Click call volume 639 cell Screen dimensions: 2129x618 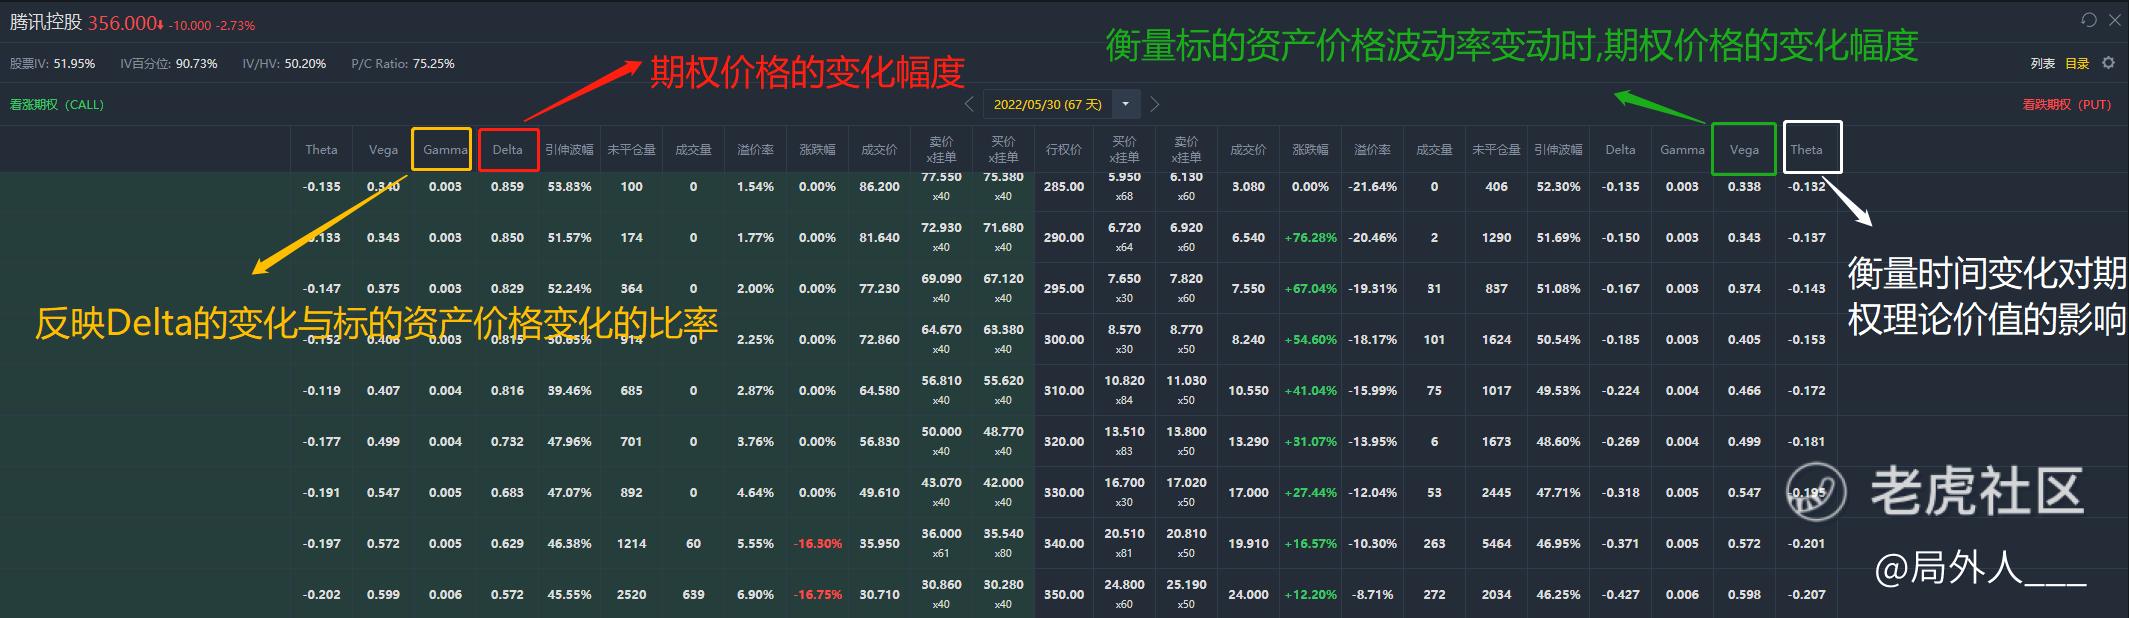693,595
